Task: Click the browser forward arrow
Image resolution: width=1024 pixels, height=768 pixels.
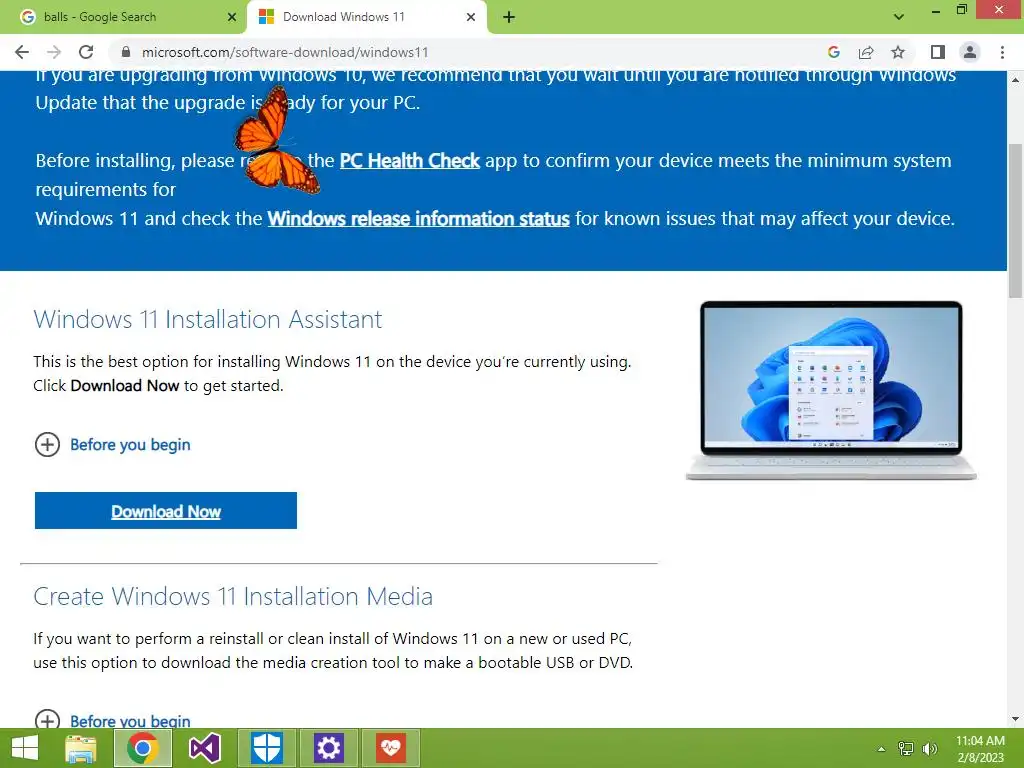Action: coord(54,52)
